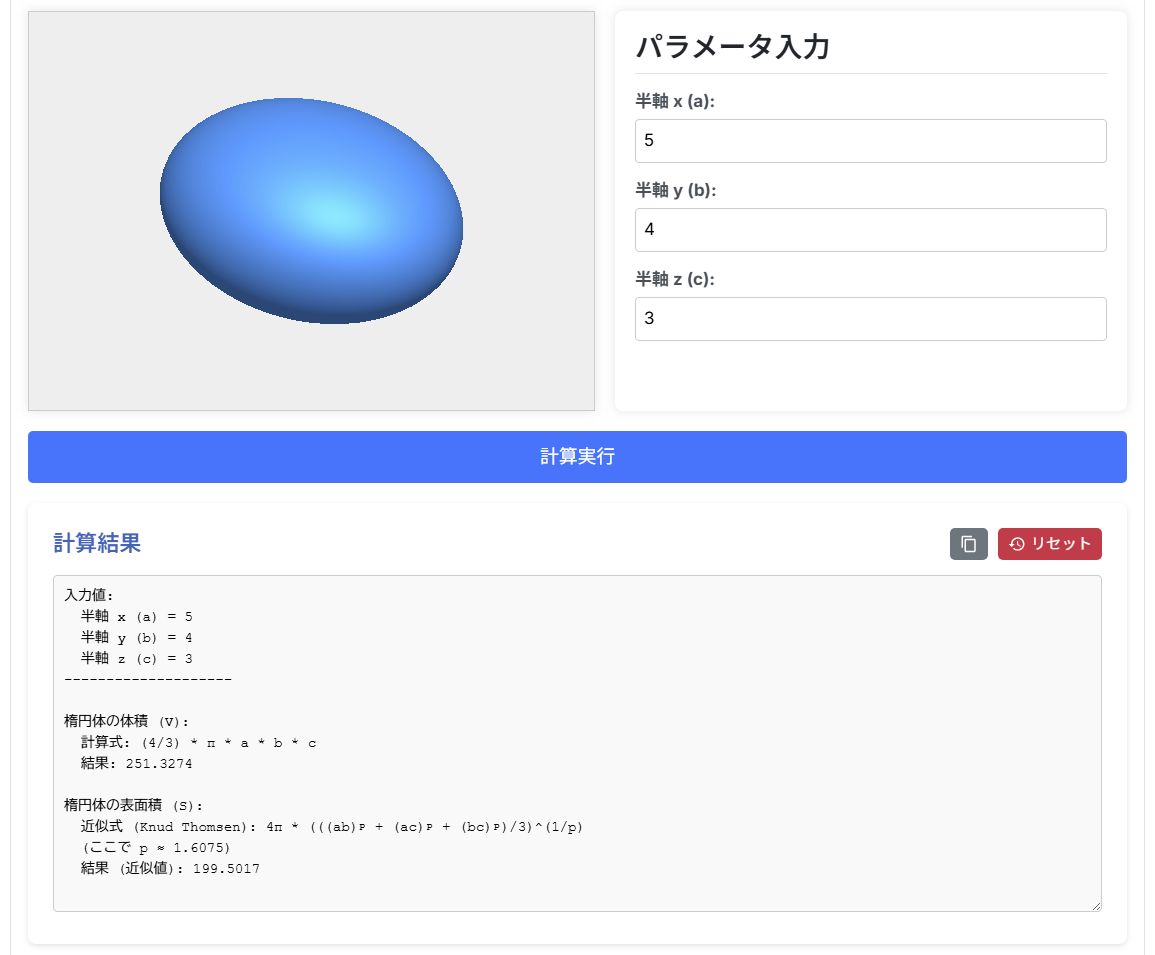Click the 入力値 line in results
The width and height of the screenshot is (1155, 955).
pos(88,595)
